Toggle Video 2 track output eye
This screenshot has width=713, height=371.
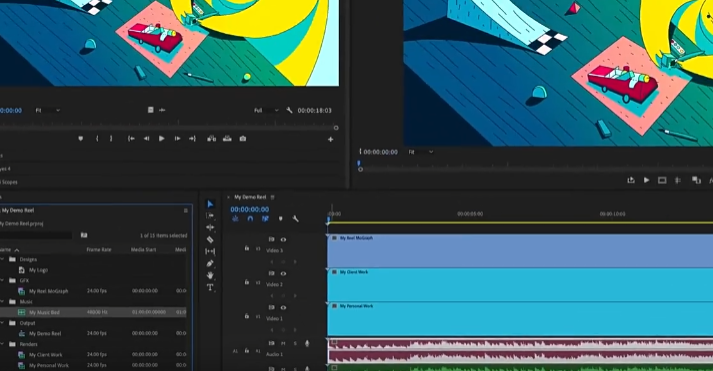pyautogui.click(x=283, y=273)
